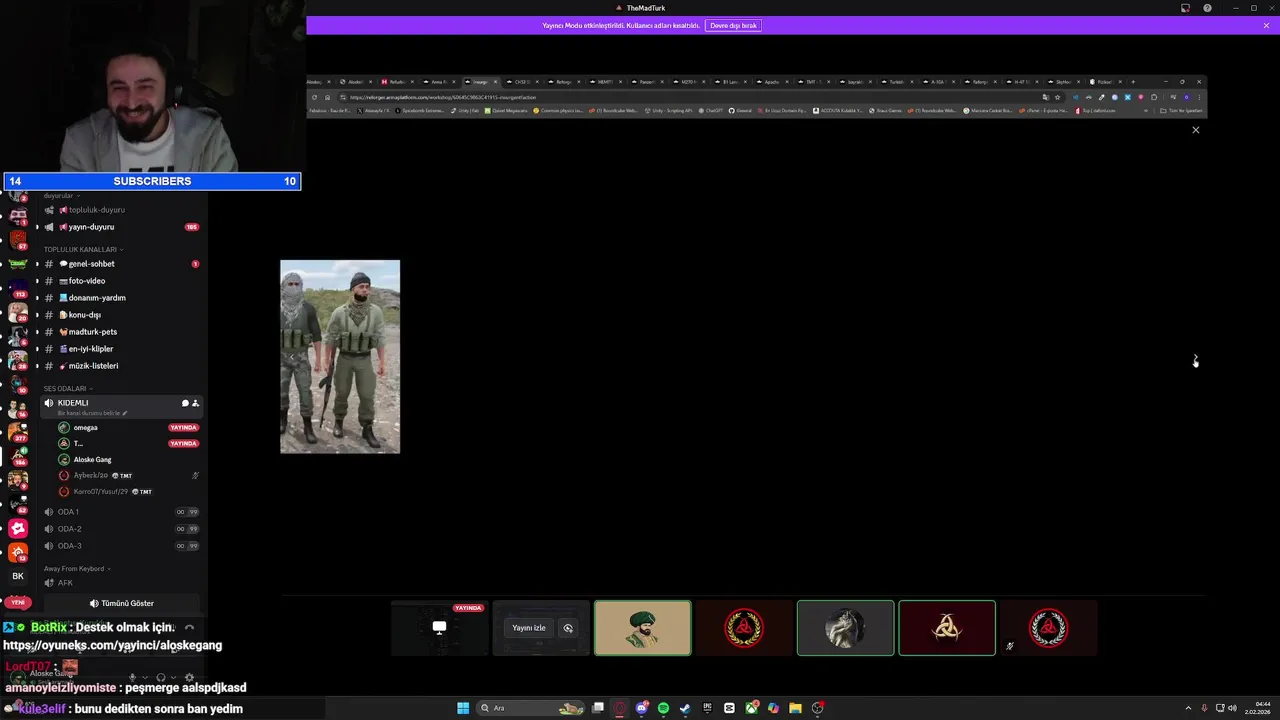
Task: Dismiss the streamer mode banner
Action: click(x=1266, y=25)
